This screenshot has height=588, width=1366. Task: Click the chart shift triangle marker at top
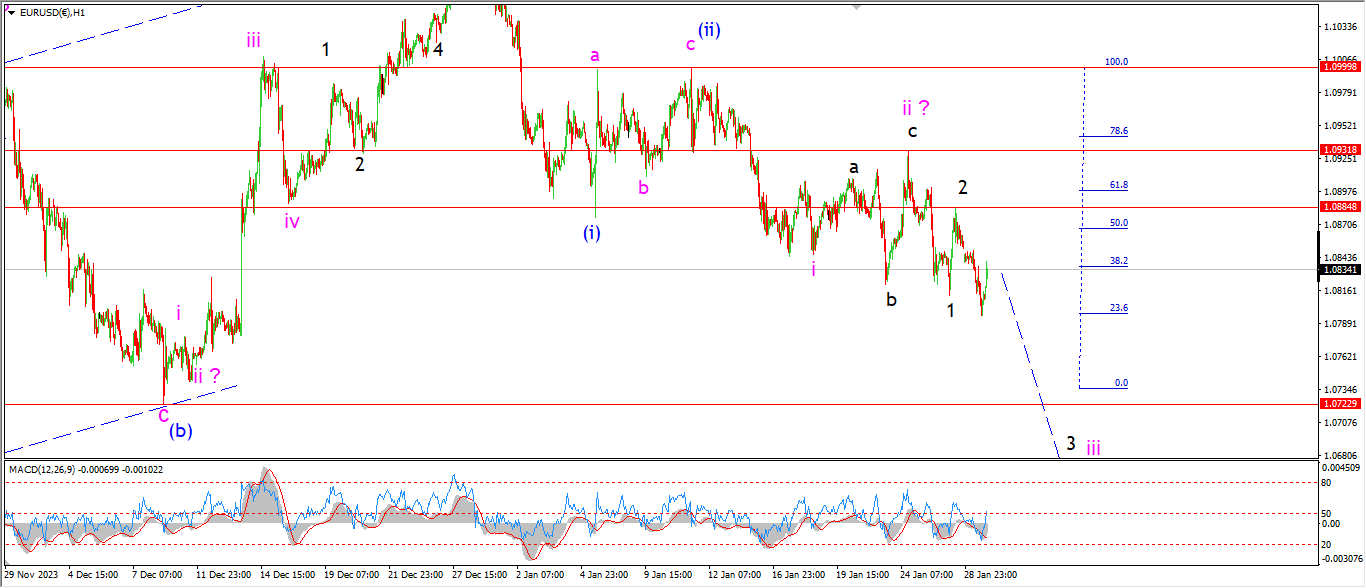point(856,7)
